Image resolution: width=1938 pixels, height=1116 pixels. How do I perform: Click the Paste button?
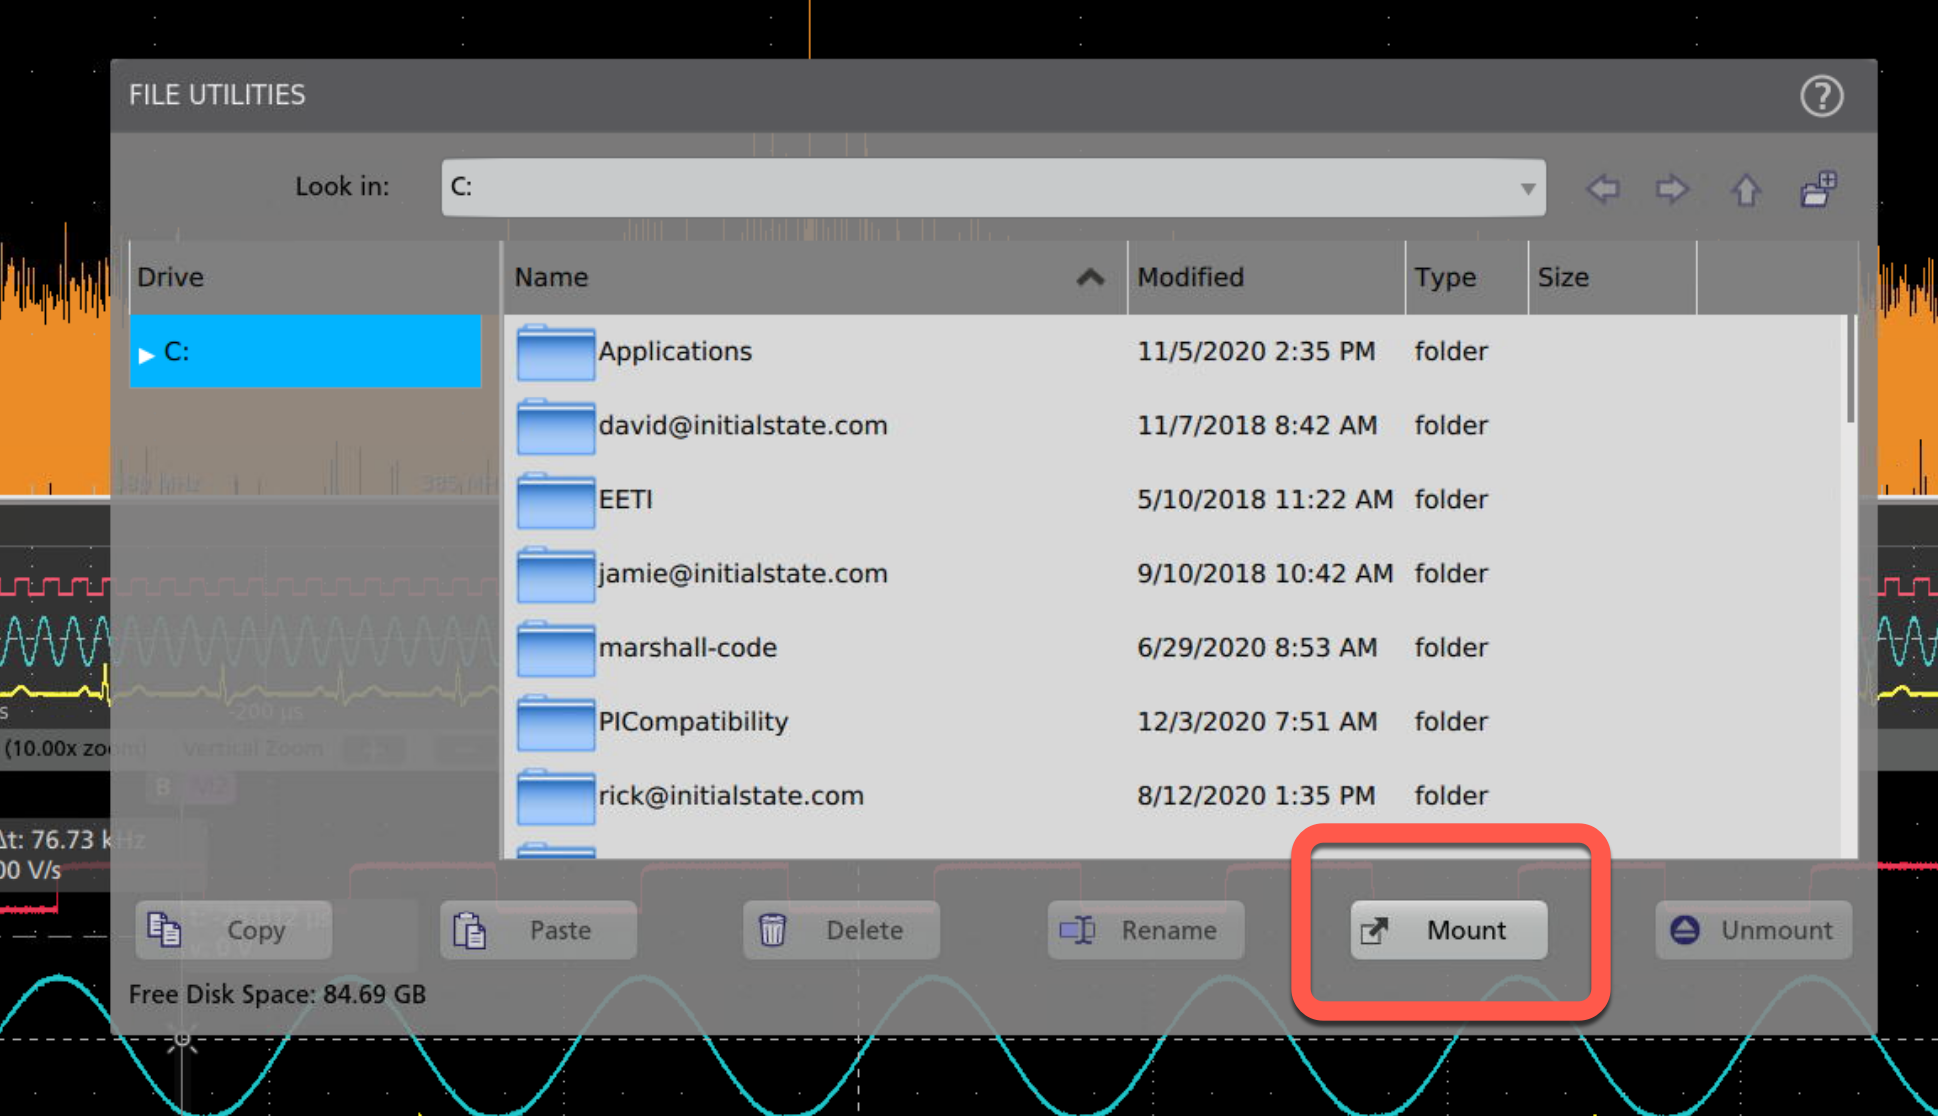click(538, 930)
